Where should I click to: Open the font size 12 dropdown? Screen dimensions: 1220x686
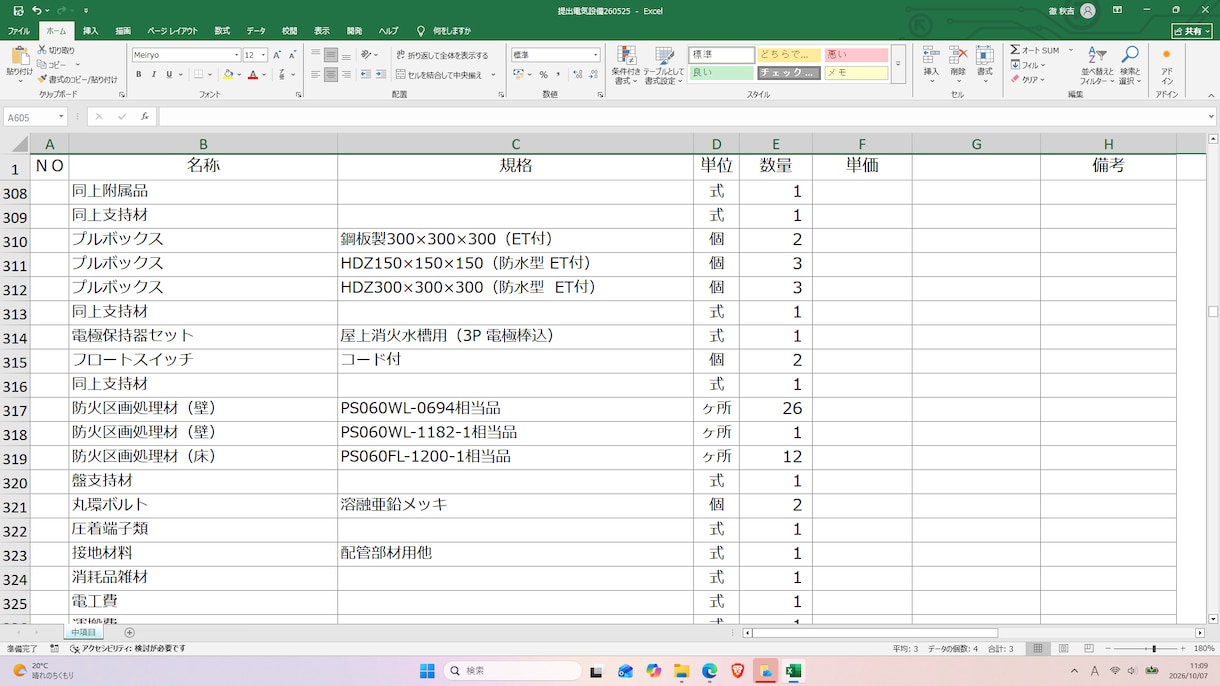coord(263,55)
